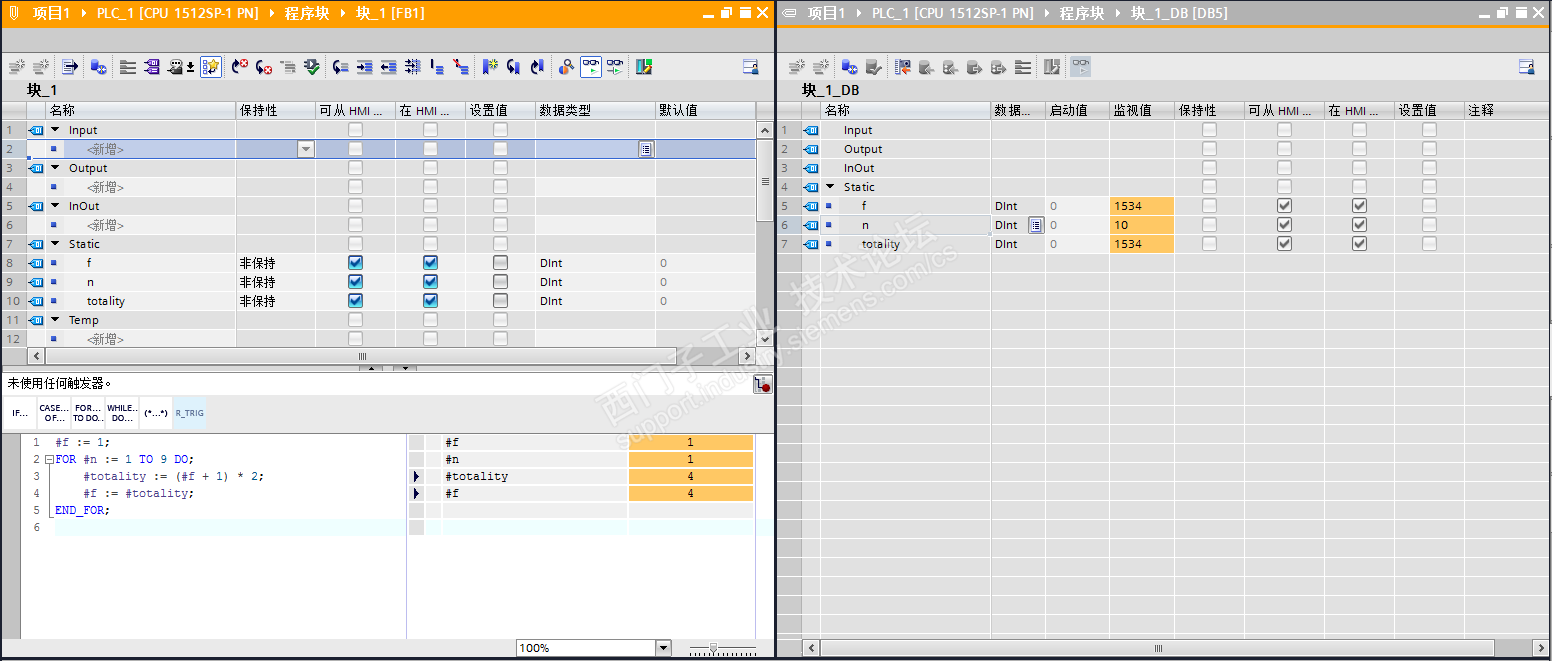Toggle 在 HMI checkbox for totality in 块_1_DB
This screenshot has width=1552, height=661.
1360,244
